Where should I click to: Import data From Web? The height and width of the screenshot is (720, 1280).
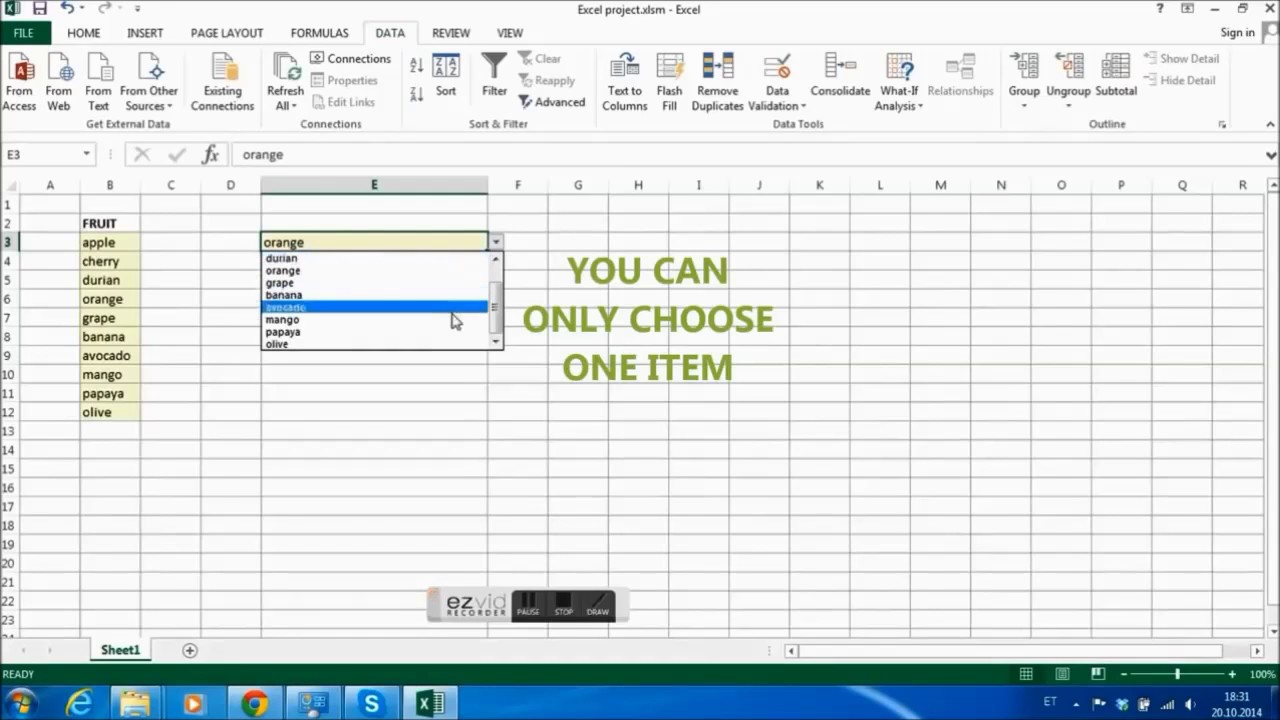point(59,82)
